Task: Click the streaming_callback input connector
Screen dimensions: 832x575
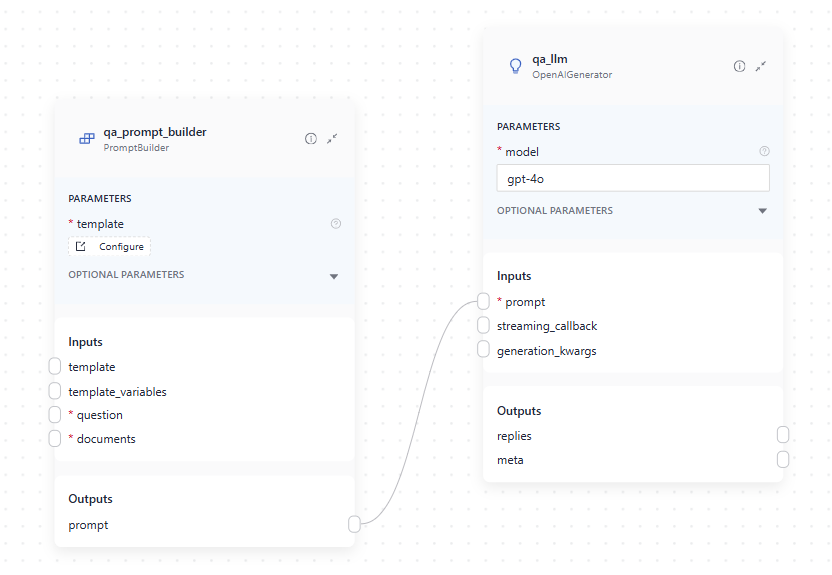Action: (x=483, y=325)
